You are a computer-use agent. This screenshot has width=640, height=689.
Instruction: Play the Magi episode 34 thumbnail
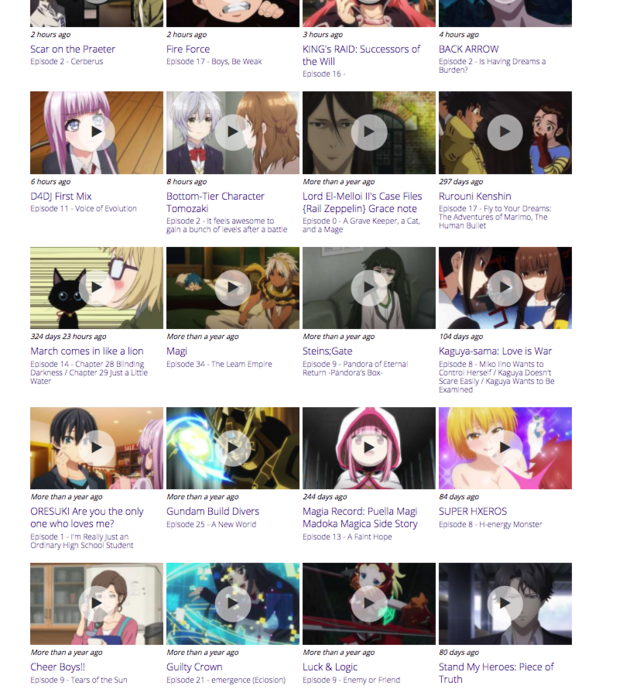pos(233,288)
